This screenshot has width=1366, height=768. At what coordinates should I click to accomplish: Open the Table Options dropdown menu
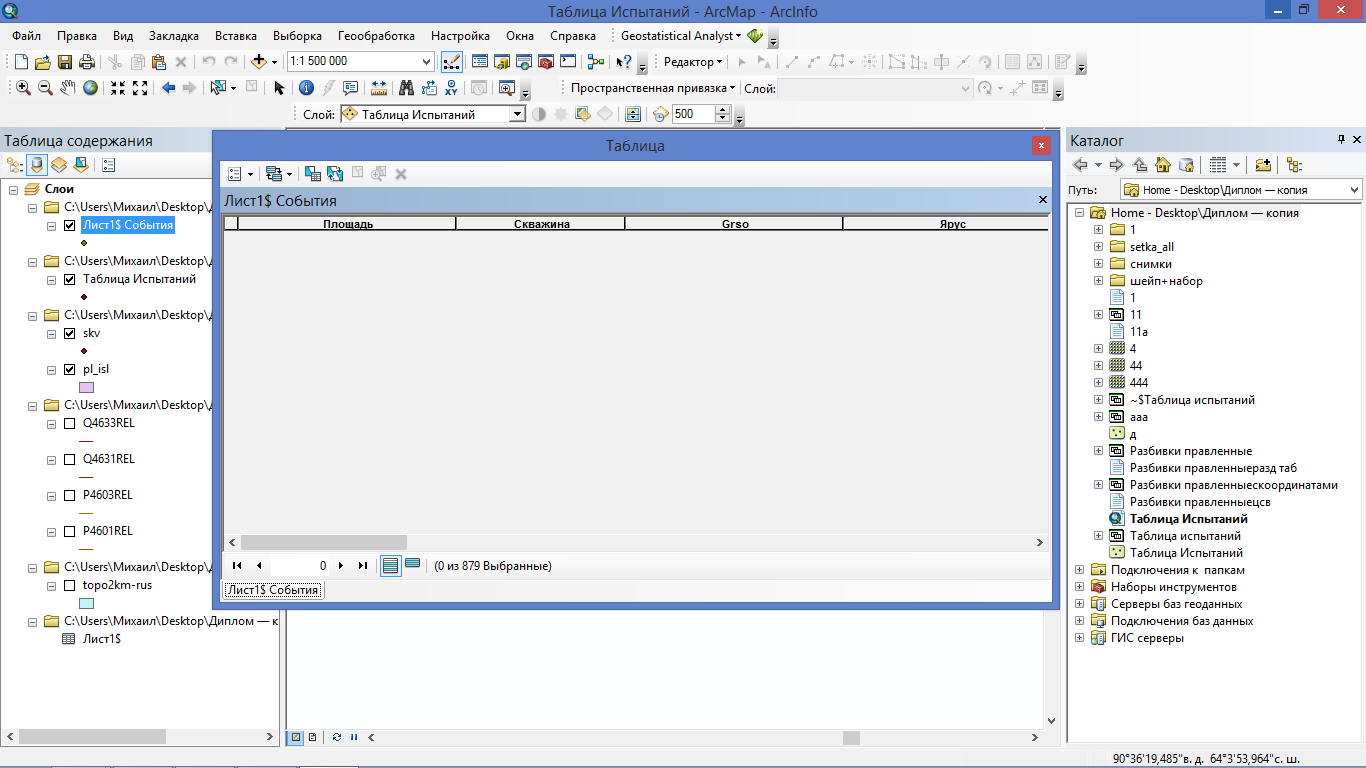[240, 174]
